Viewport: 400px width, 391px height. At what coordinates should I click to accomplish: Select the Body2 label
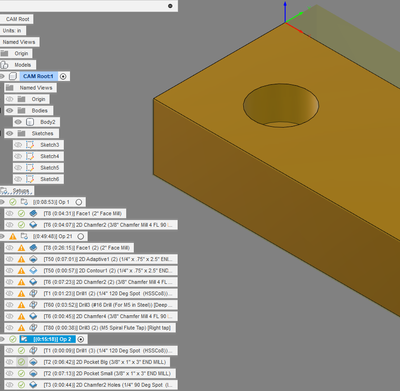click(48, 122)
